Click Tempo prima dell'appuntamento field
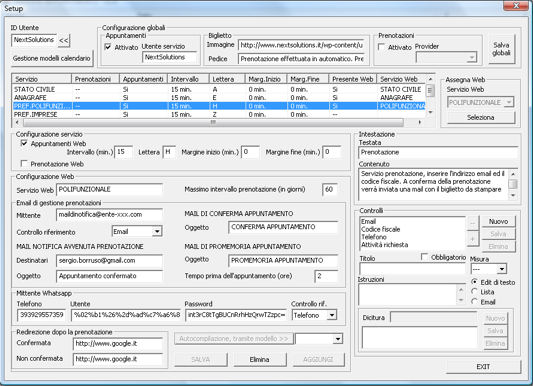533x386 pixels. (326, 276)
